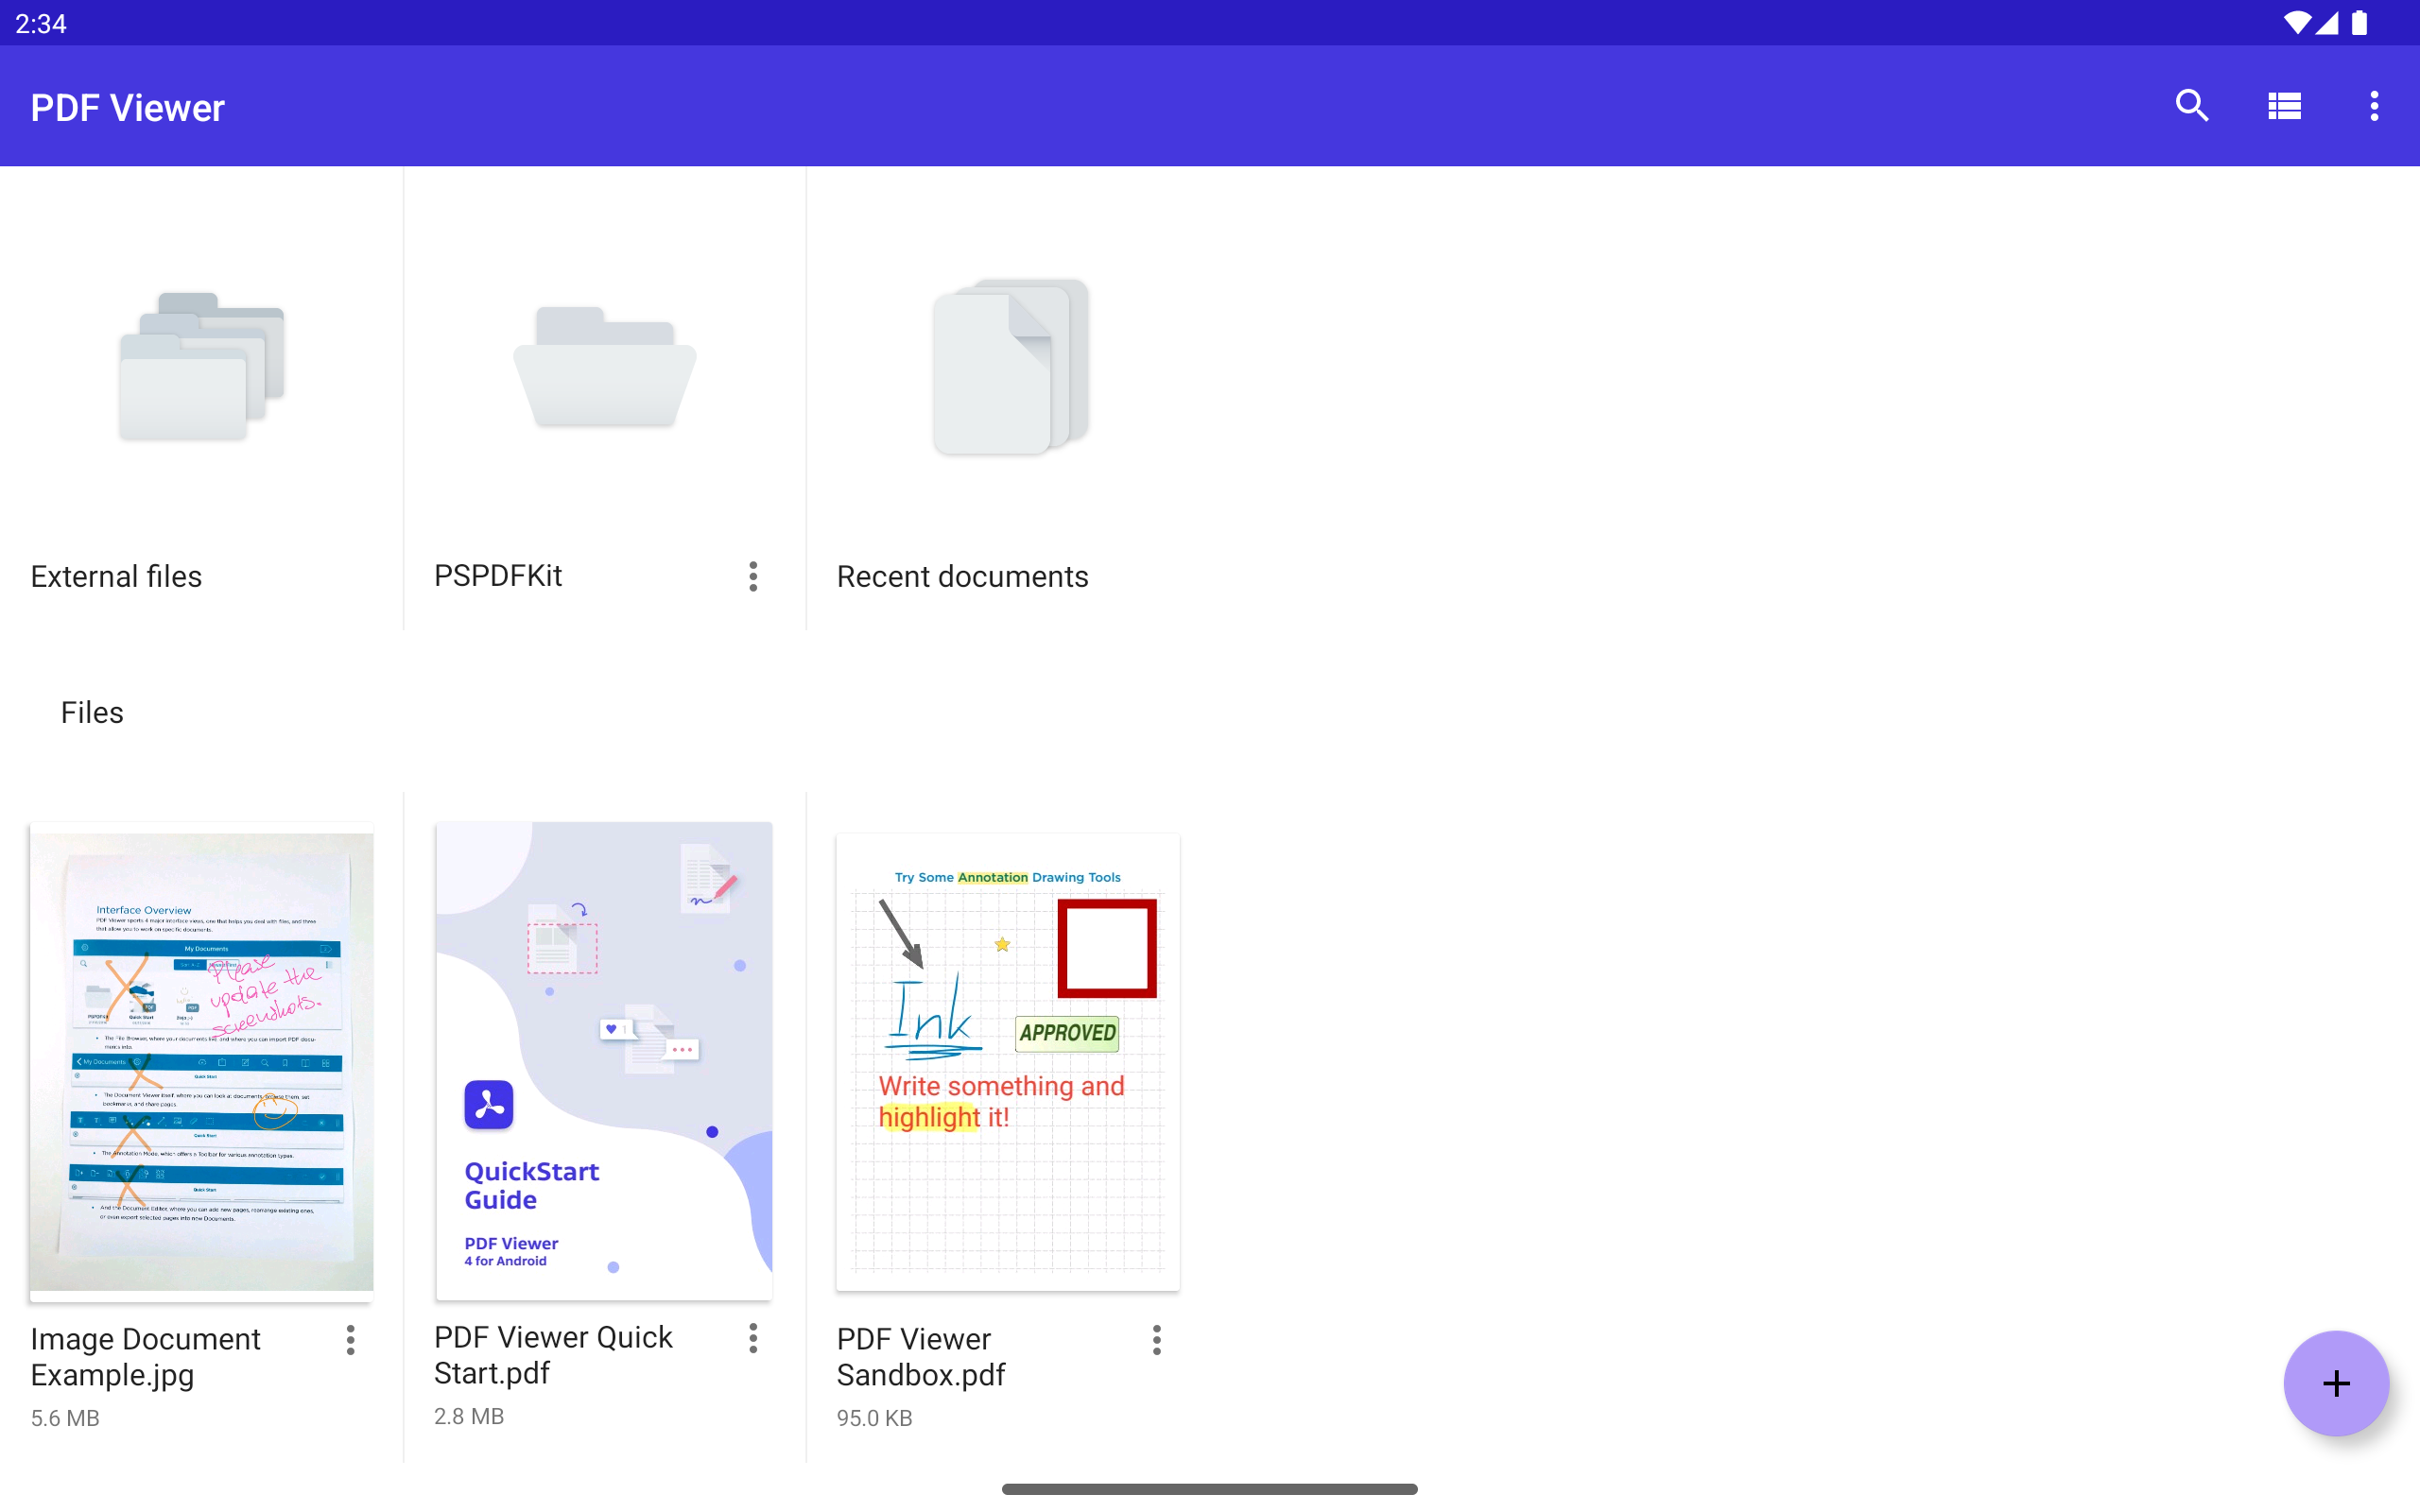Tap the '2.8 MB' file size
2420x1512 pixels.
(x=469, y=1416)
